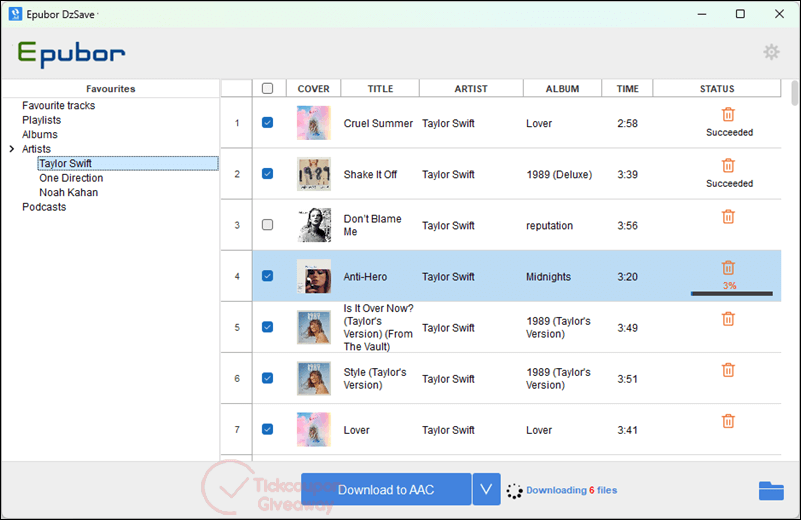Click the reputation cover thumbnail
Screen dimensions: 801x520
coord(314,225)
